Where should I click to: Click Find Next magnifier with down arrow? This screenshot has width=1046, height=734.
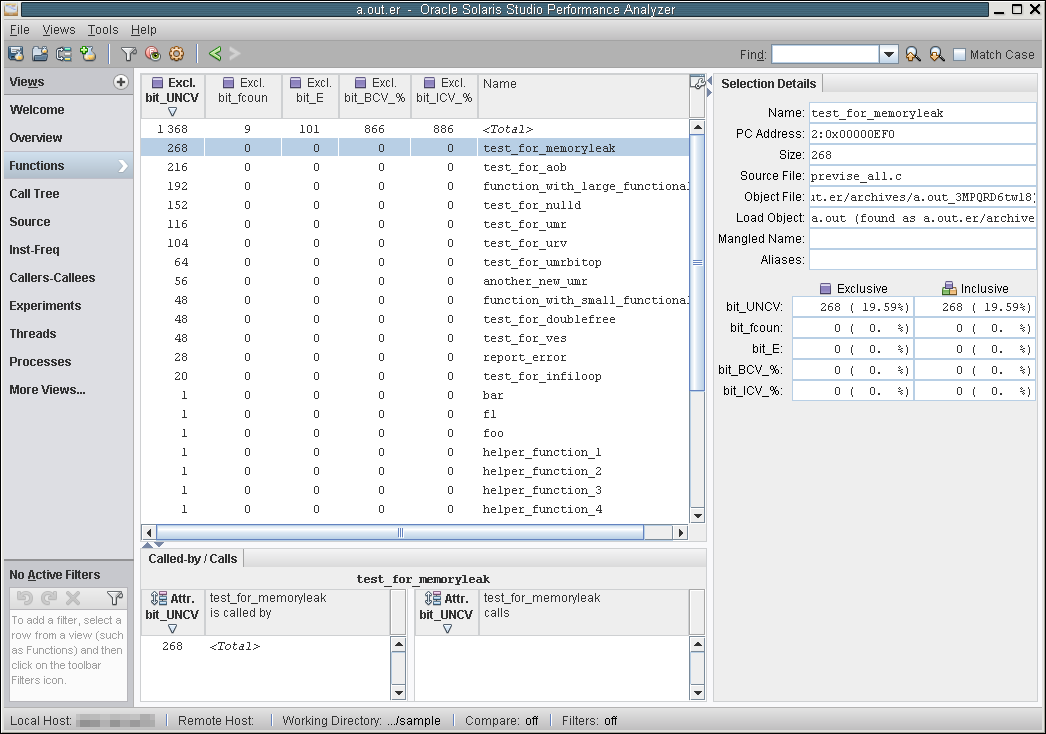[937, 55]
